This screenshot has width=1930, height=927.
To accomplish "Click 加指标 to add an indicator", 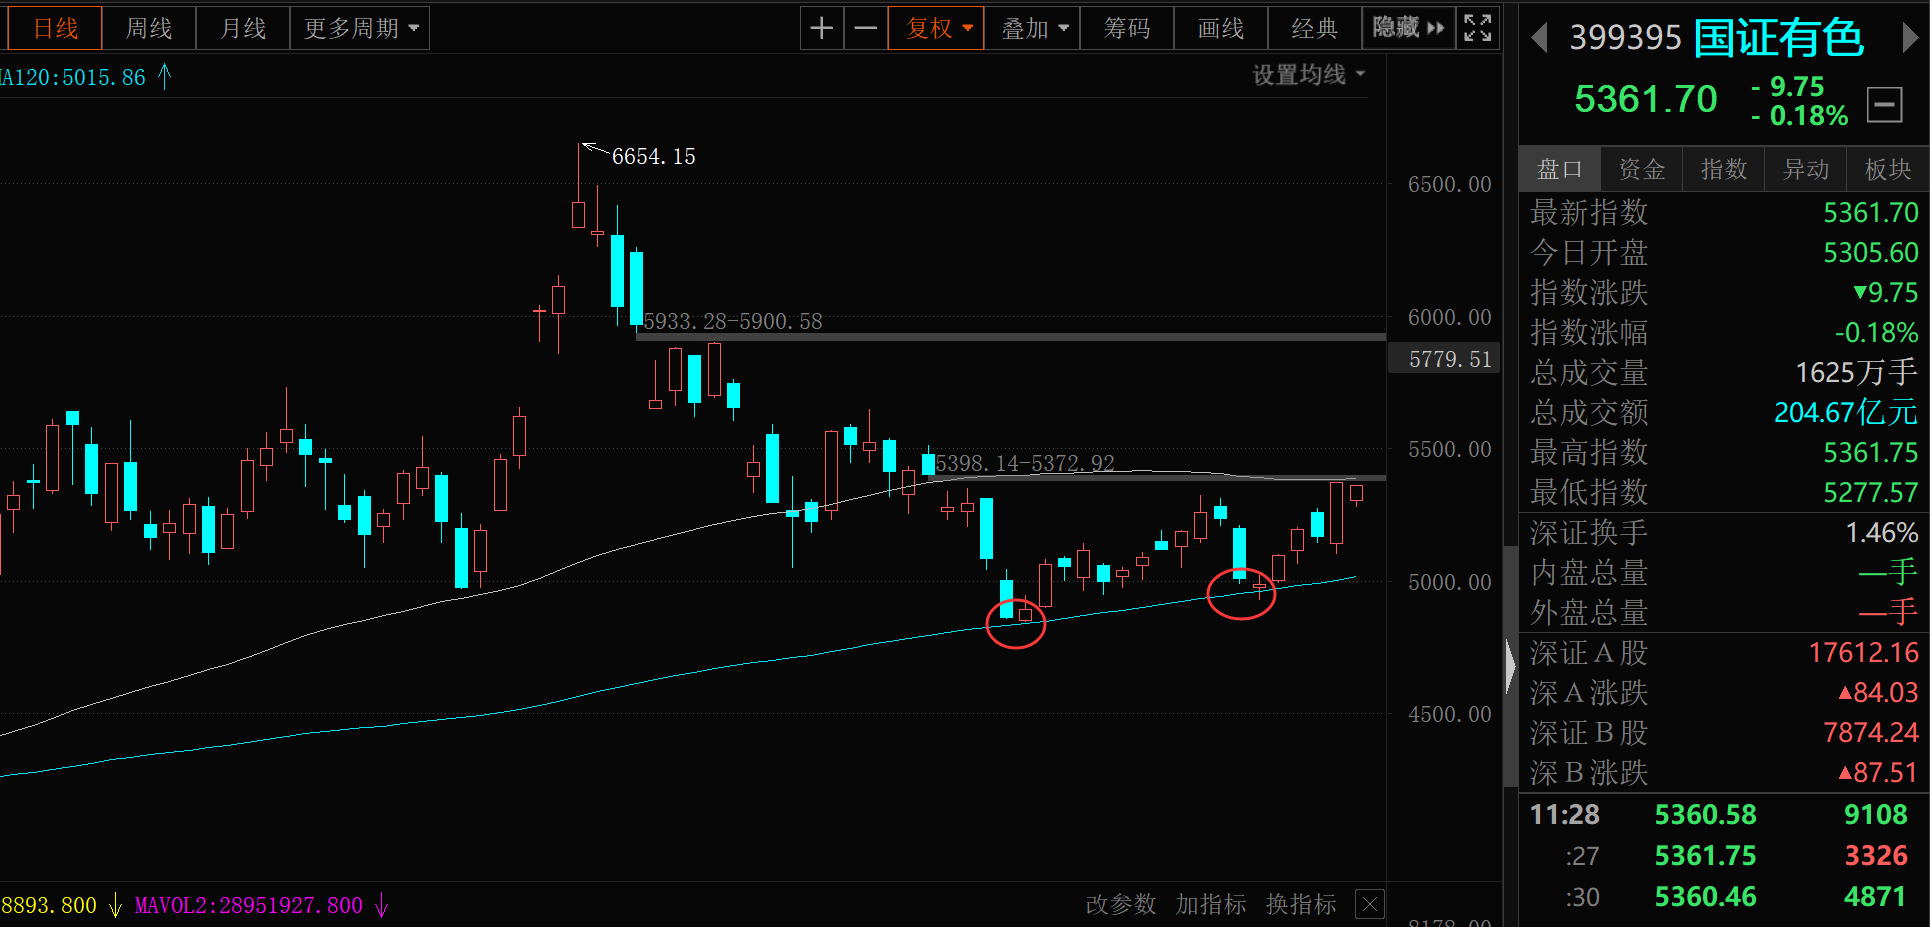I will [1213, 904].
